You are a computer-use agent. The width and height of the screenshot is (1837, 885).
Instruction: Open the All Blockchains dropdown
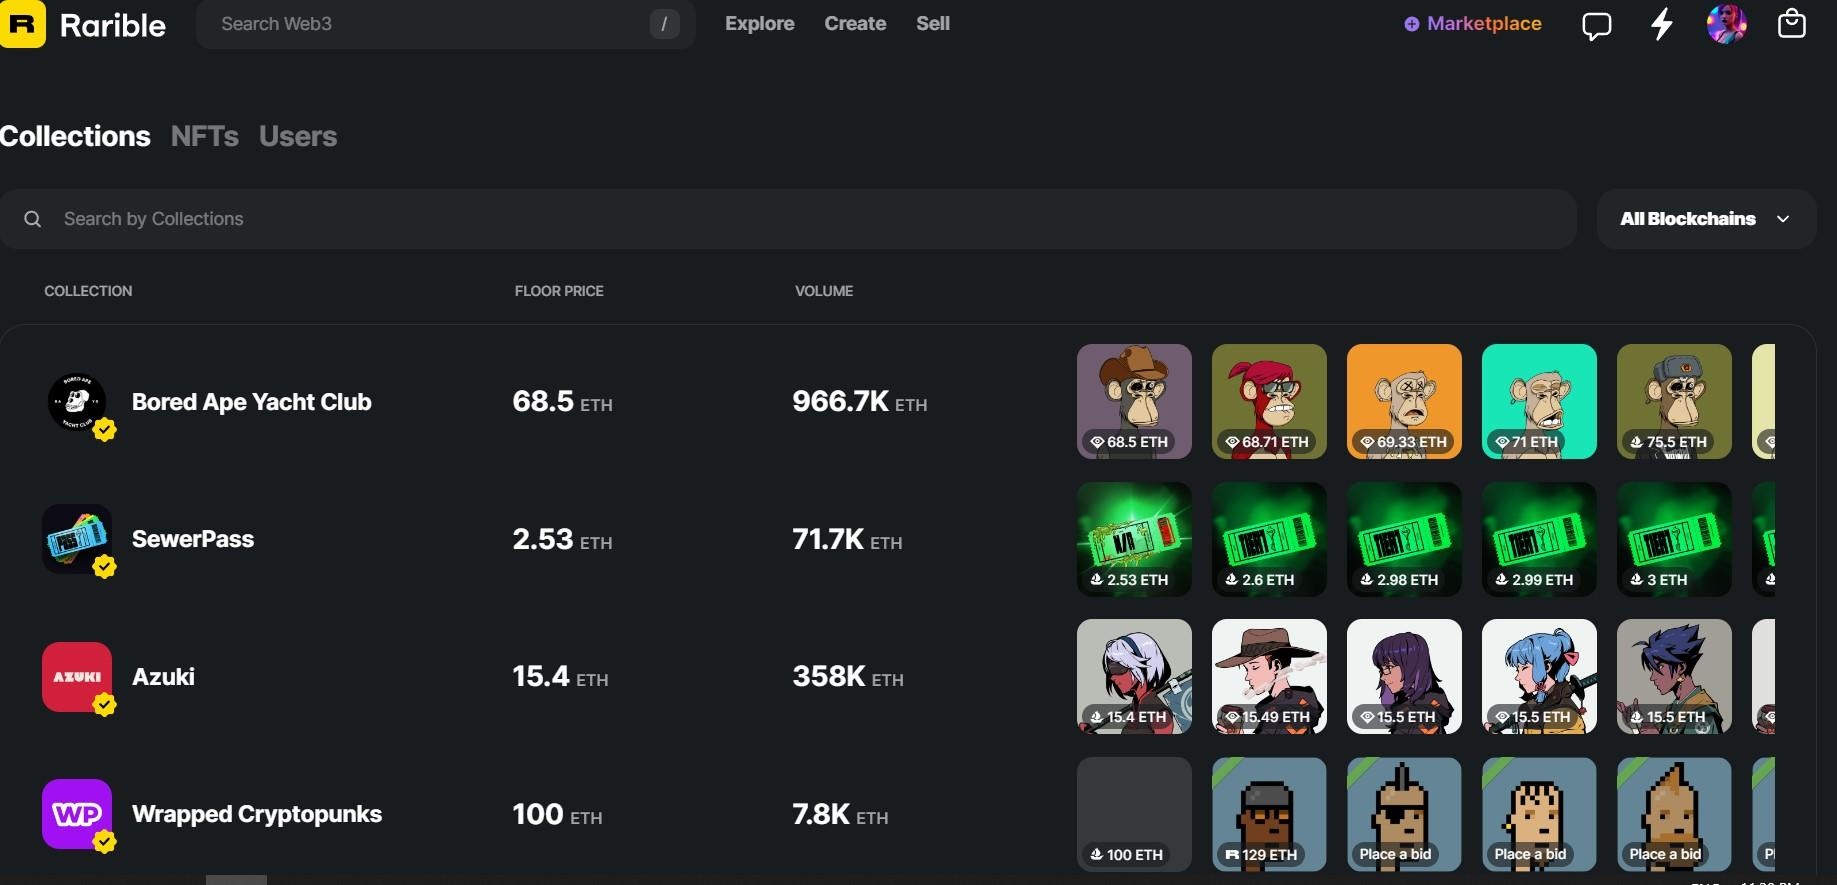pos(1706,219)
